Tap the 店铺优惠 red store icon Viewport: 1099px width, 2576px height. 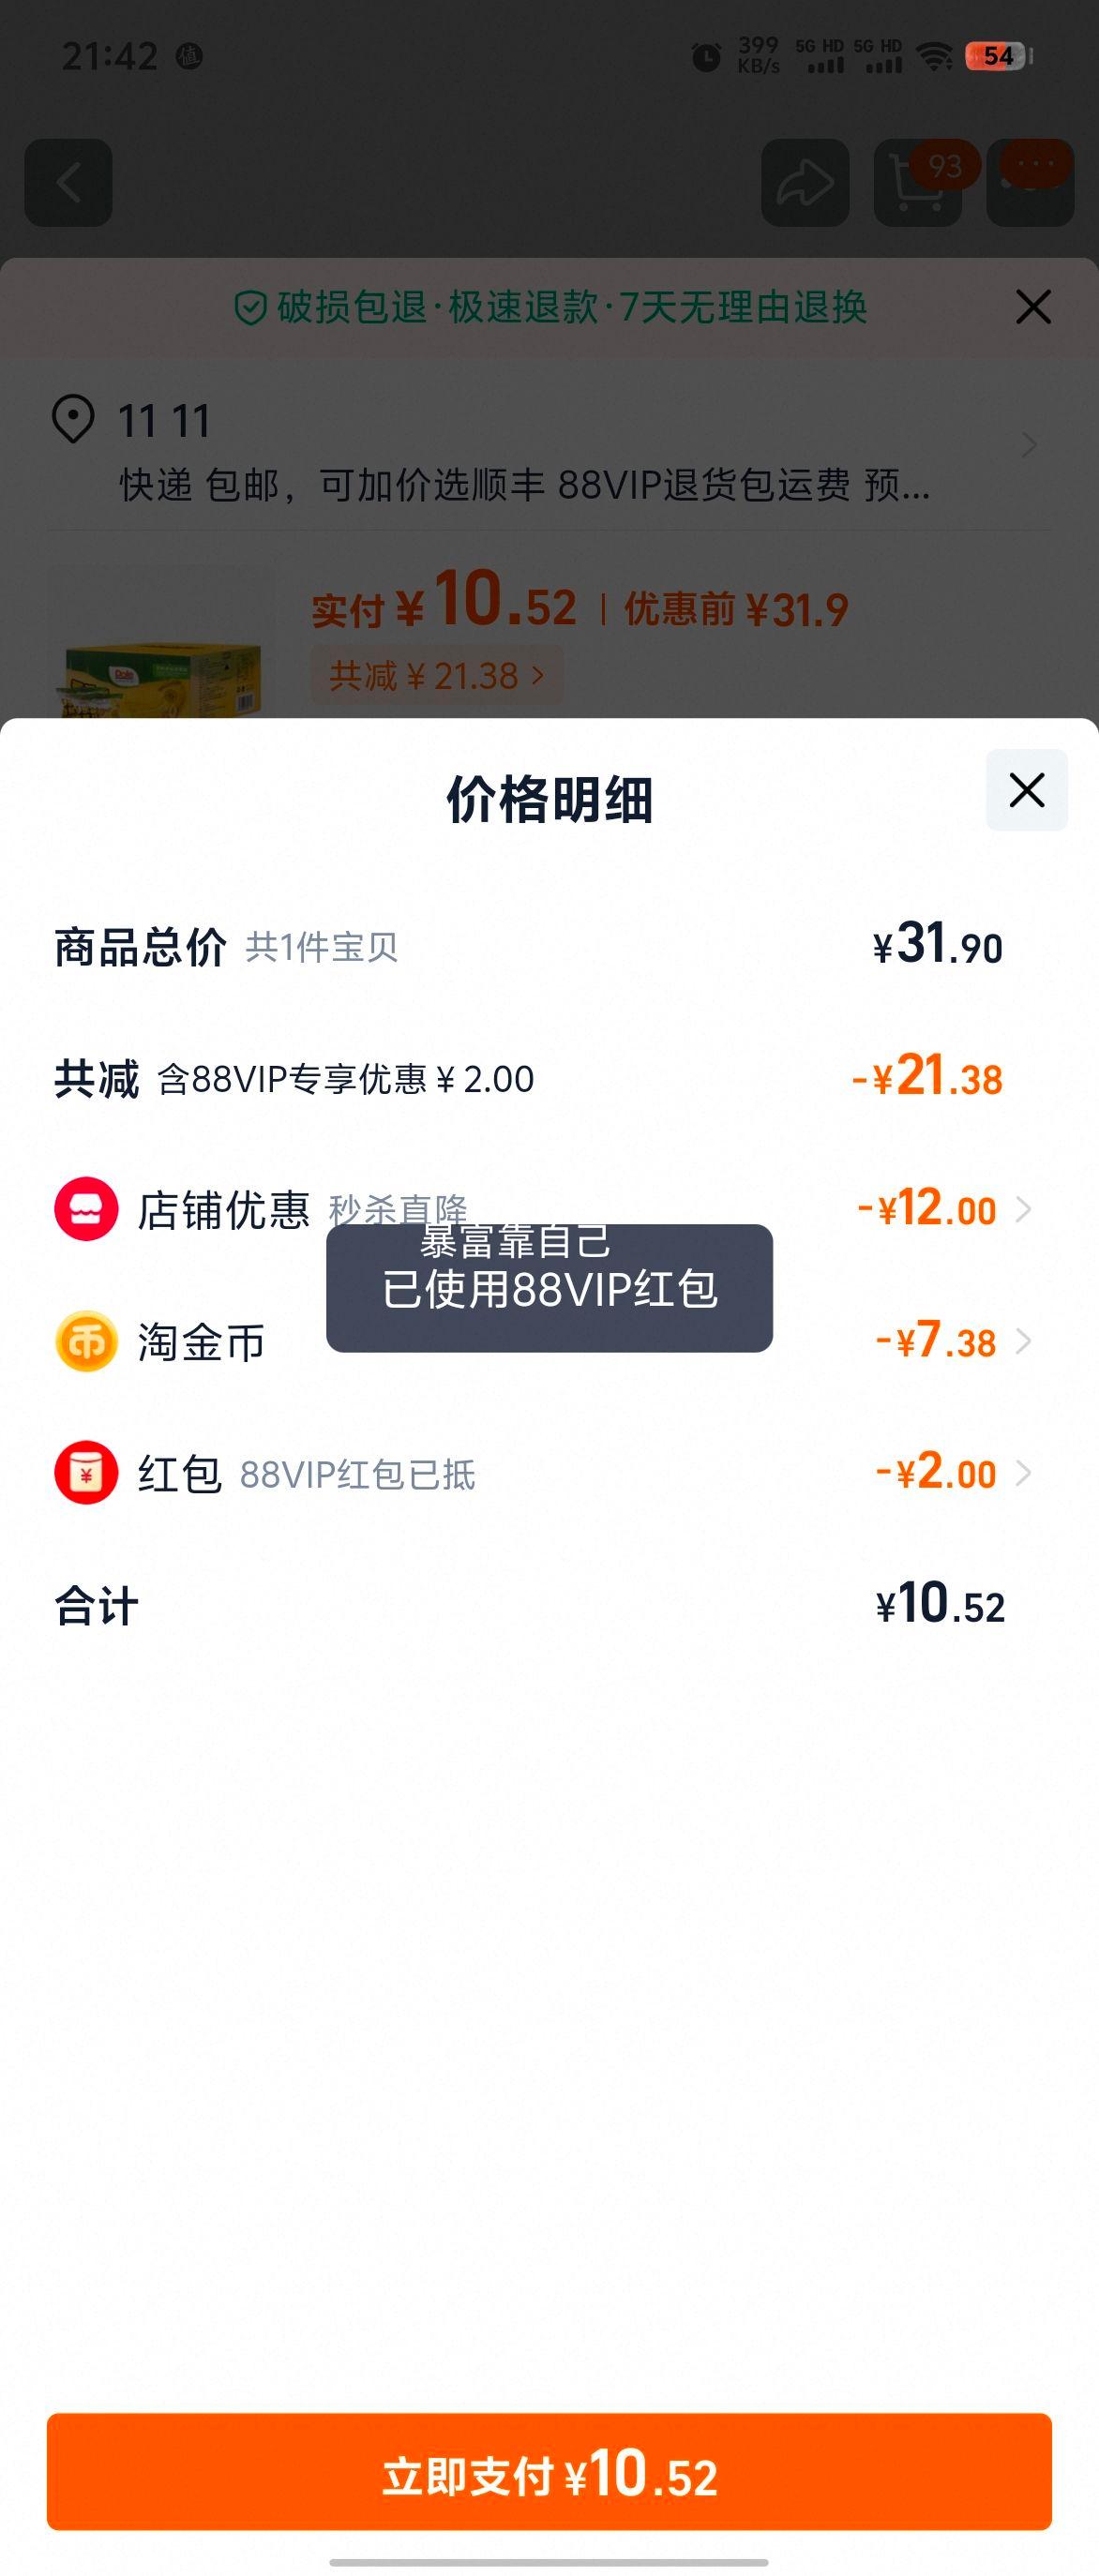(86, 1209)
